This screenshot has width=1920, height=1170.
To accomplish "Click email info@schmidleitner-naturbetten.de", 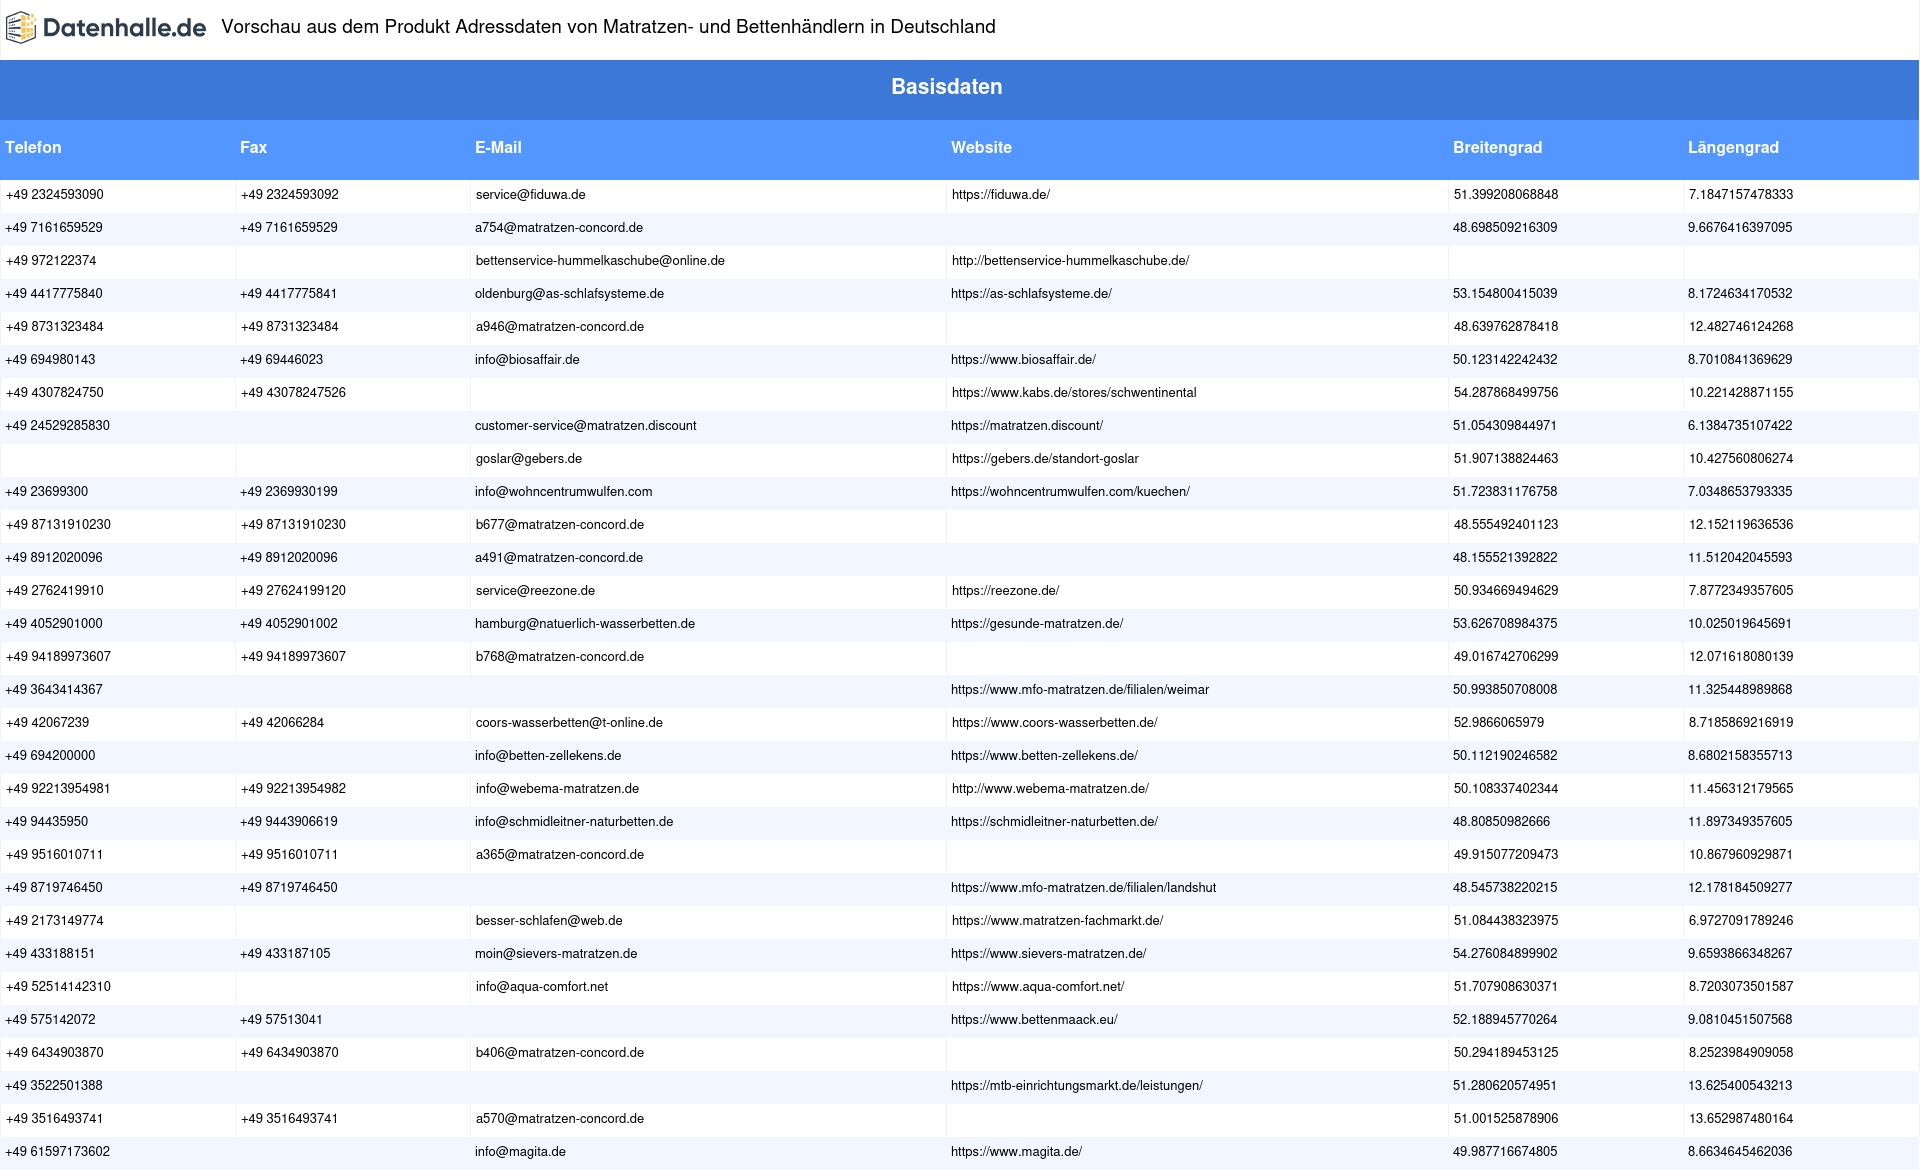I will [574, 822].
